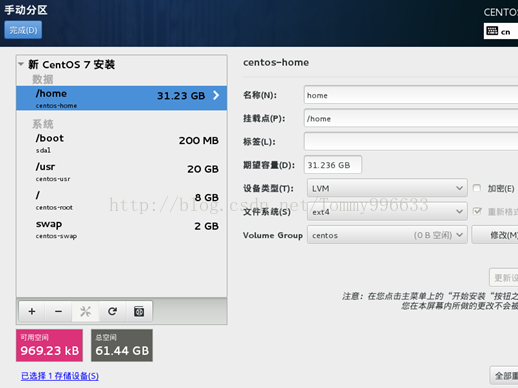Screen dimensions: 518x388
Task: Select the swap 2 GB partition
Action: (x=122, y=229)
